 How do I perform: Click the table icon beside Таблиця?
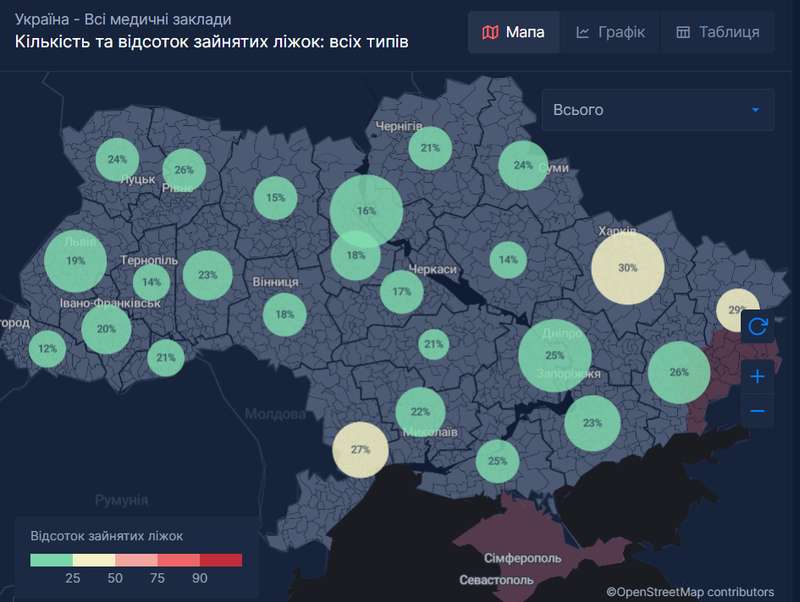coord(685,31)
